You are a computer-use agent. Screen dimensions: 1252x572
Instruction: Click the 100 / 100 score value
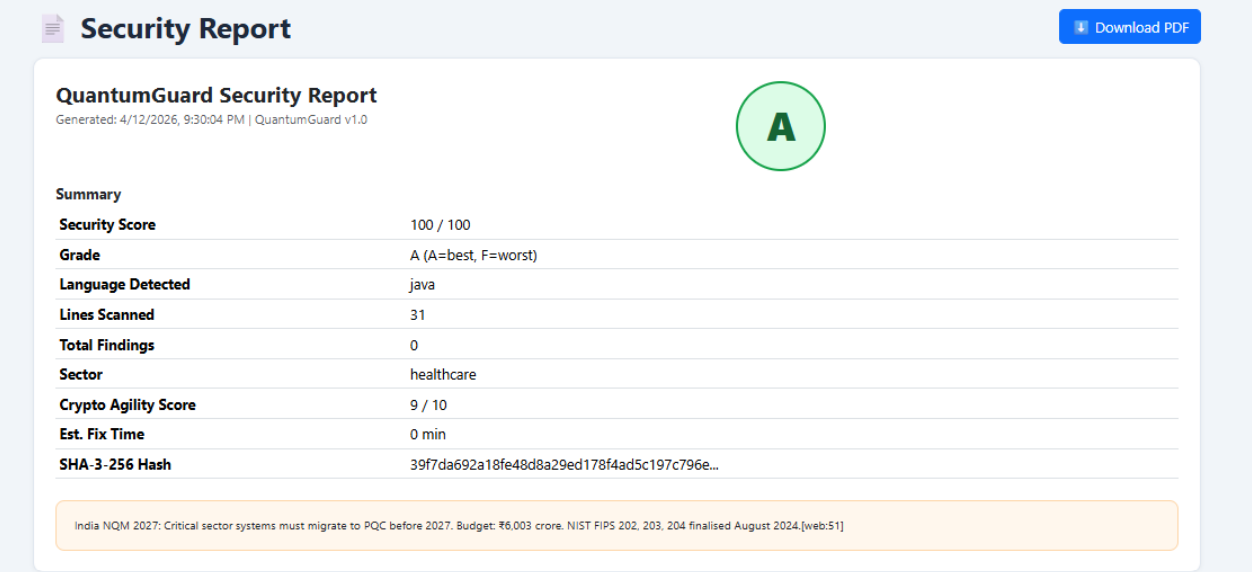point(440,225)
